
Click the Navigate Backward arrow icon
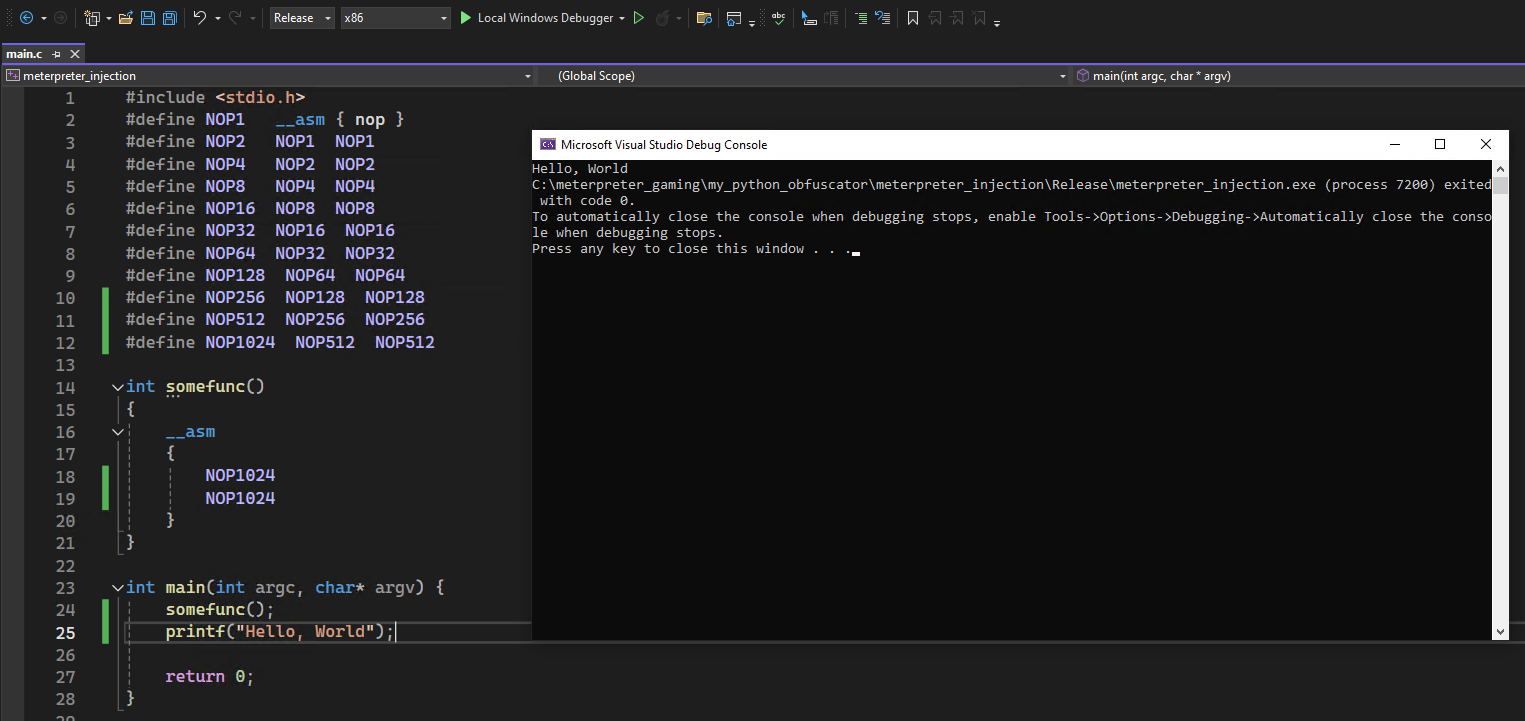[x=26, y=18]
